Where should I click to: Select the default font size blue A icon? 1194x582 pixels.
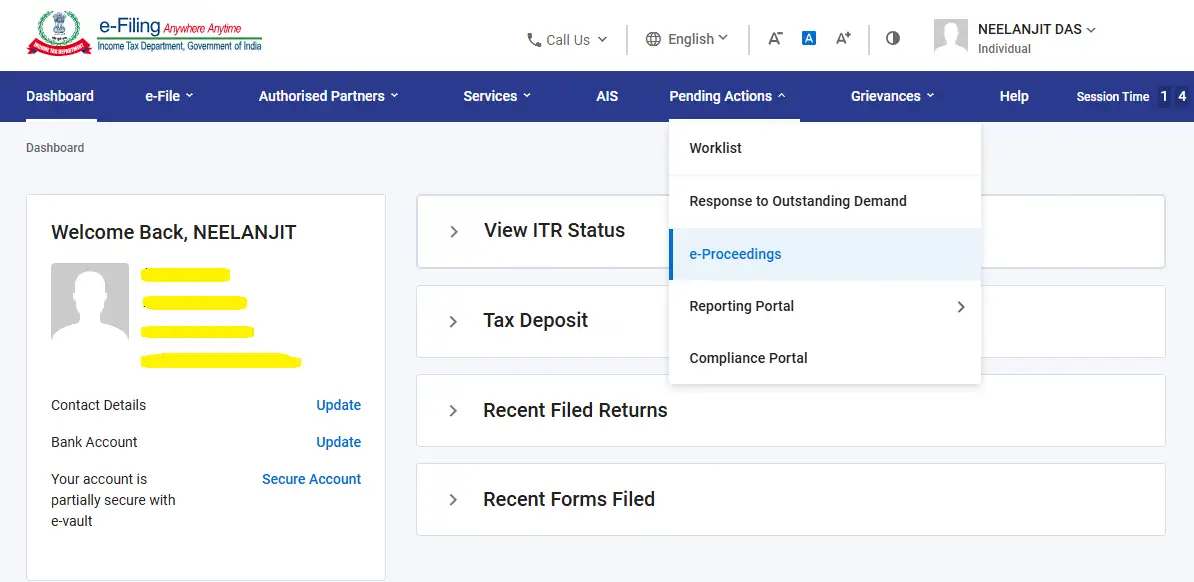pos(808,38)
